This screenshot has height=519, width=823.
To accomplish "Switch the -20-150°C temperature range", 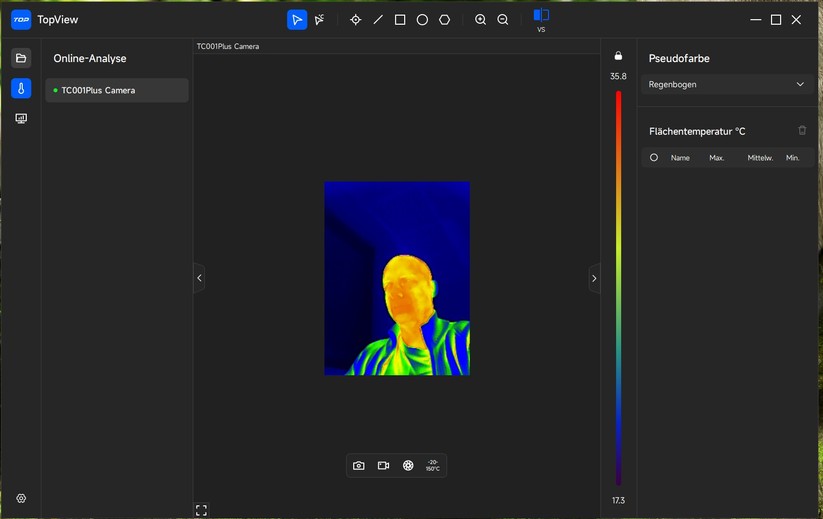I will (x=432, y=465).
